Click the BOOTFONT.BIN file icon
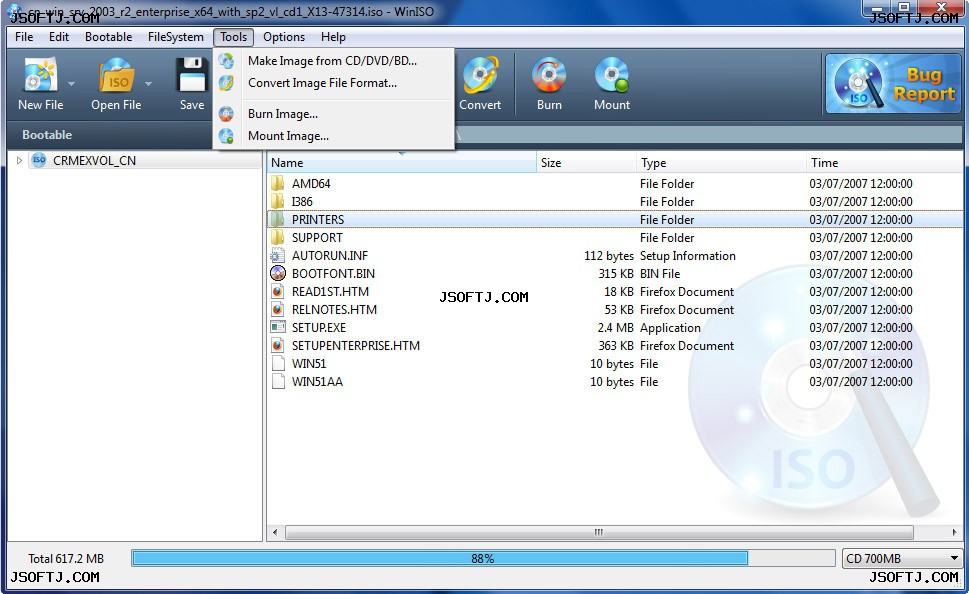Viewport: 969px width, 594px height. coord(278,273)
